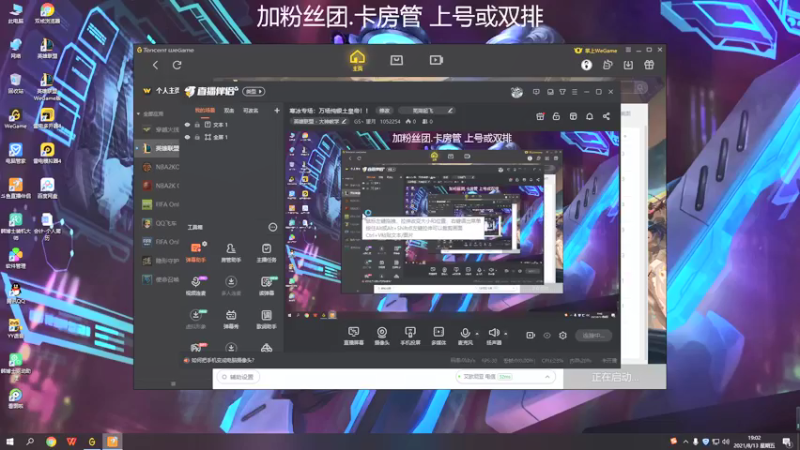This screenshot has width=800, height=450.
Task: Start recording with the camcorder icon
Action: pyautogui.click(x=531, y=335)
